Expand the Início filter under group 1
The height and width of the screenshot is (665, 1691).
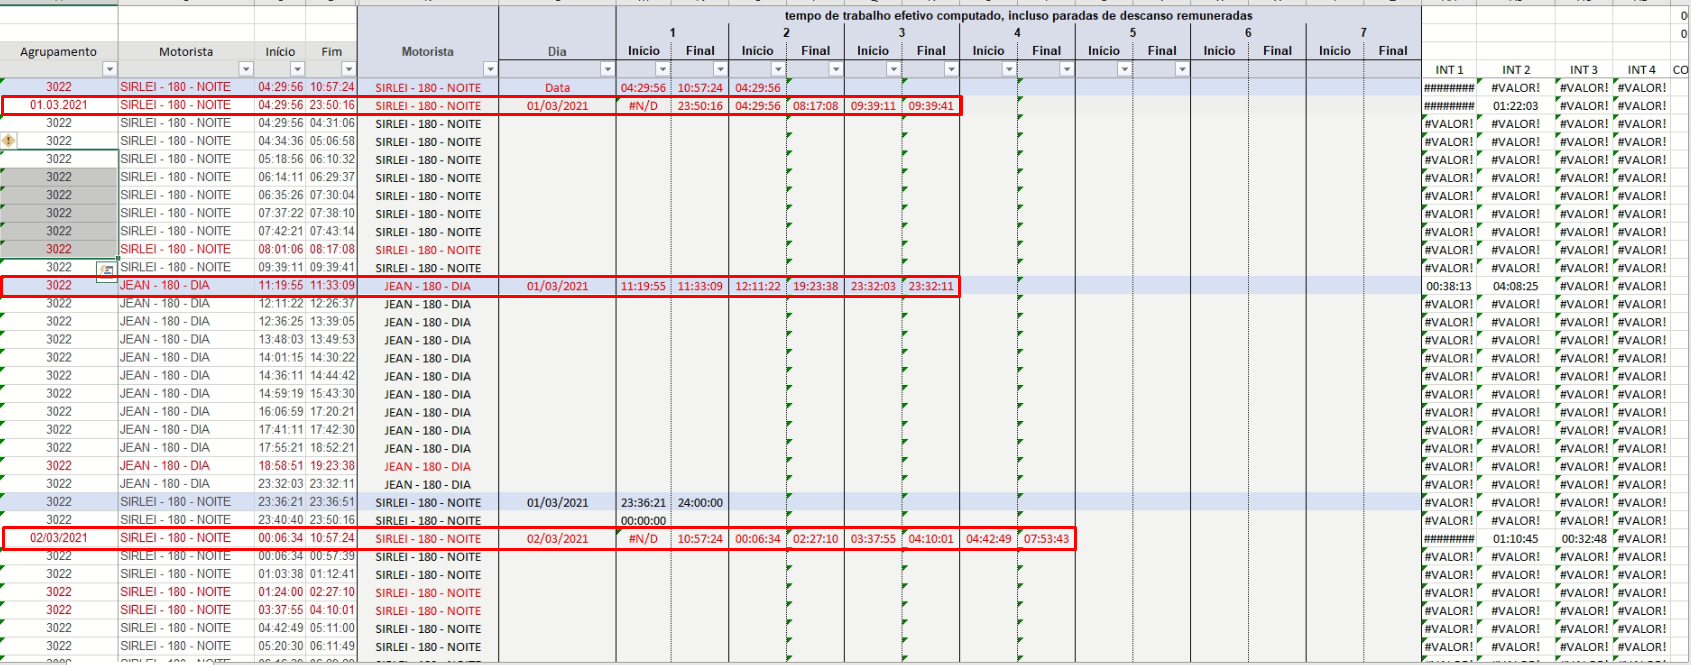(662, 69)
